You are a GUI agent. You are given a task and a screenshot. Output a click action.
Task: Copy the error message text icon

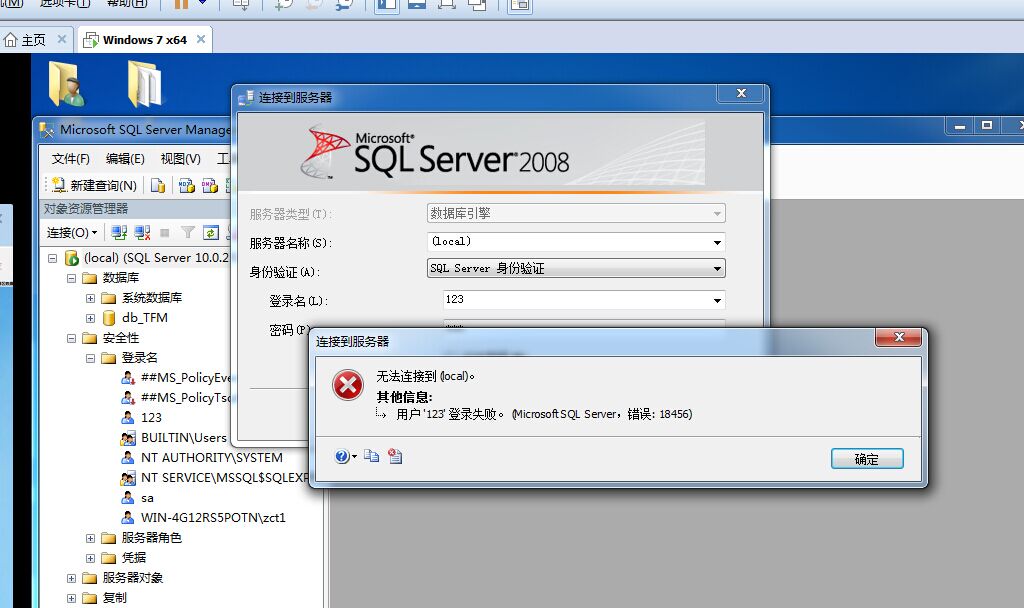click(372, 456)
